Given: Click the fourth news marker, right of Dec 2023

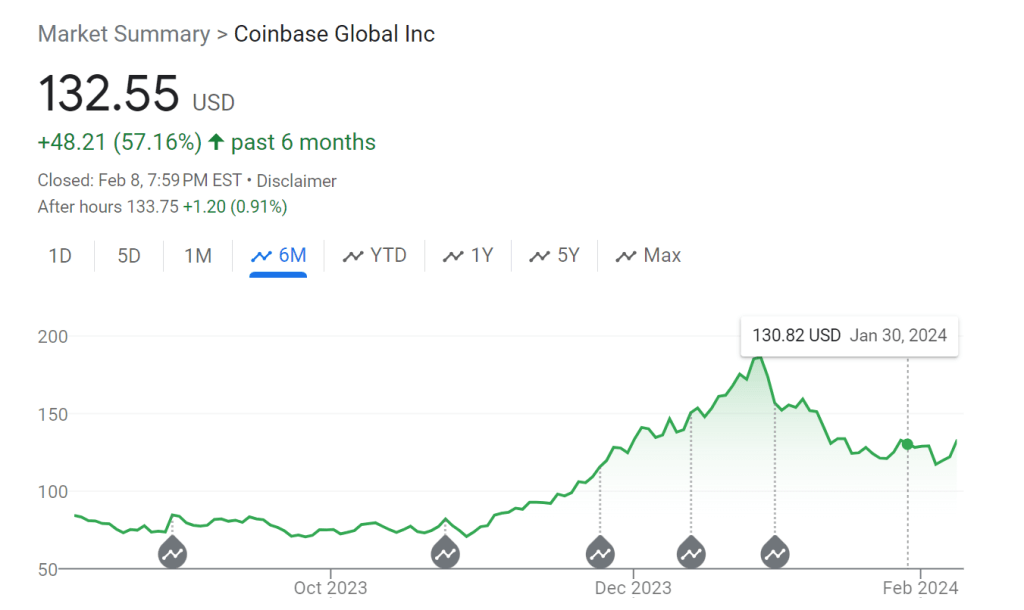Looking at the screenshot, I should tap(691, 551).
